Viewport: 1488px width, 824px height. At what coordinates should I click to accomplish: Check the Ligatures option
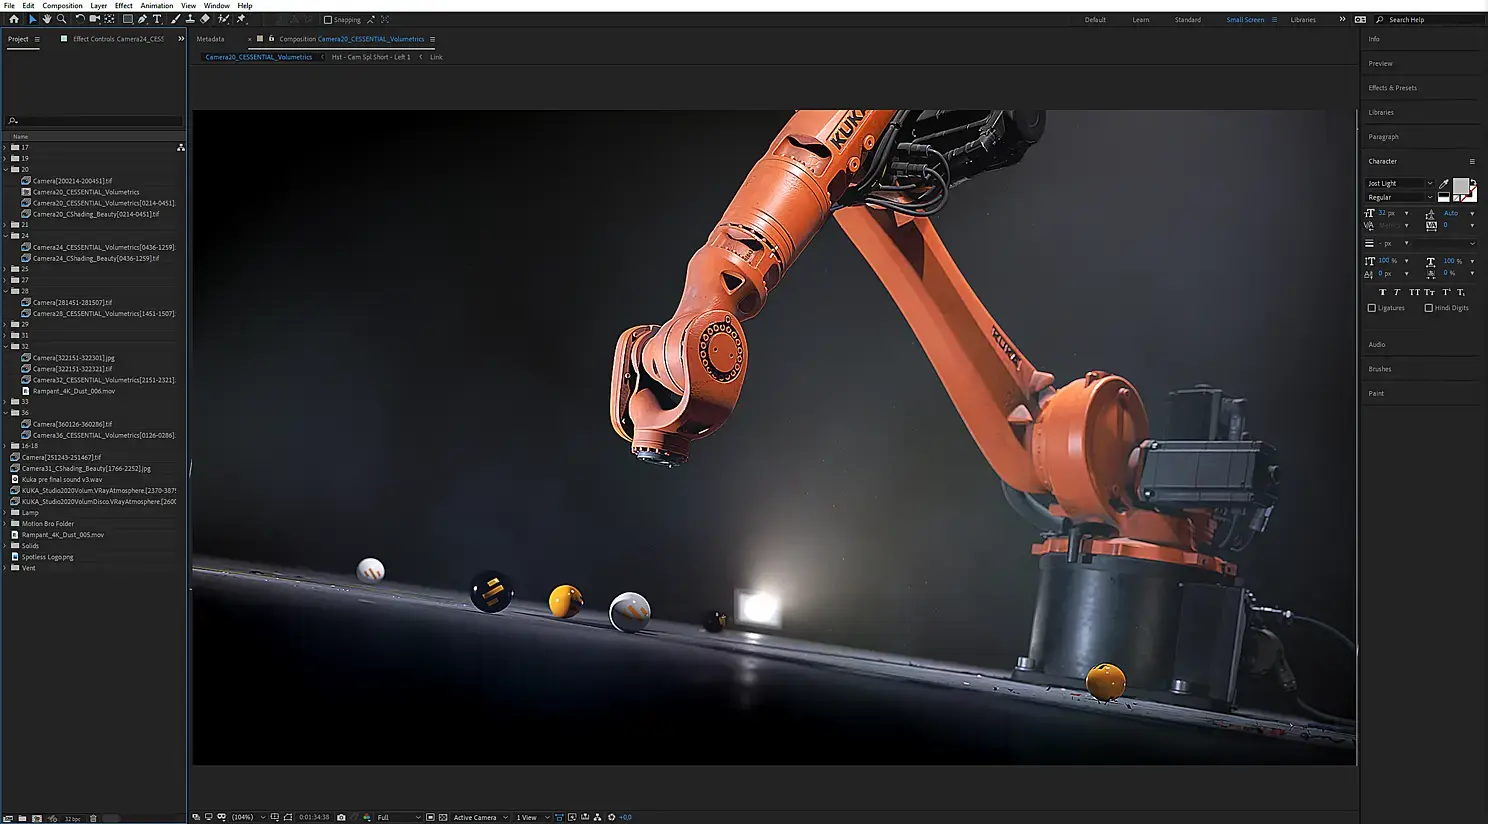[1372, 308]
